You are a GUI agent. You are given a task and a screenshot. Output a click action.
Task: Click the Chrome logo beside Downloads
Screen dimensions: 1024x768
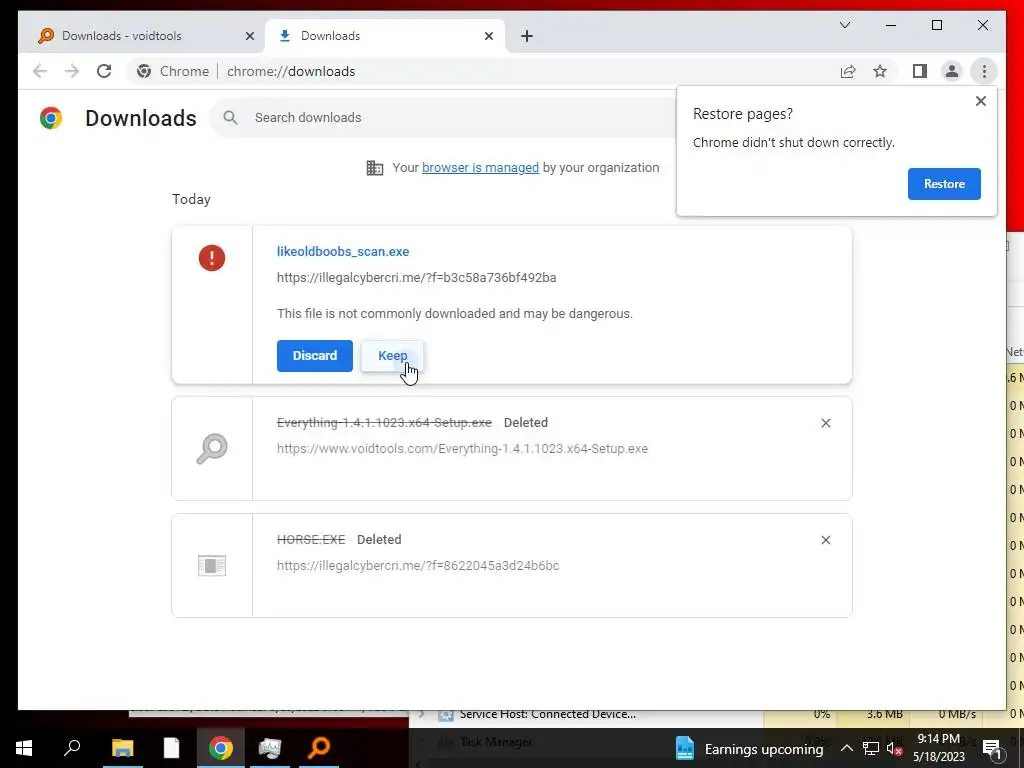tap(51, 118)
